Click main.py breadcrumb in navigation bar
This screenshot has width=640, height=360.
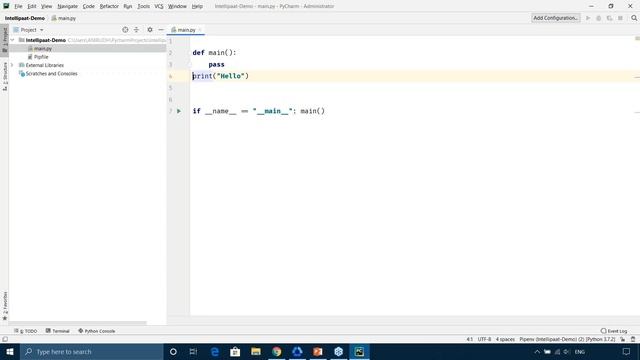64,18
